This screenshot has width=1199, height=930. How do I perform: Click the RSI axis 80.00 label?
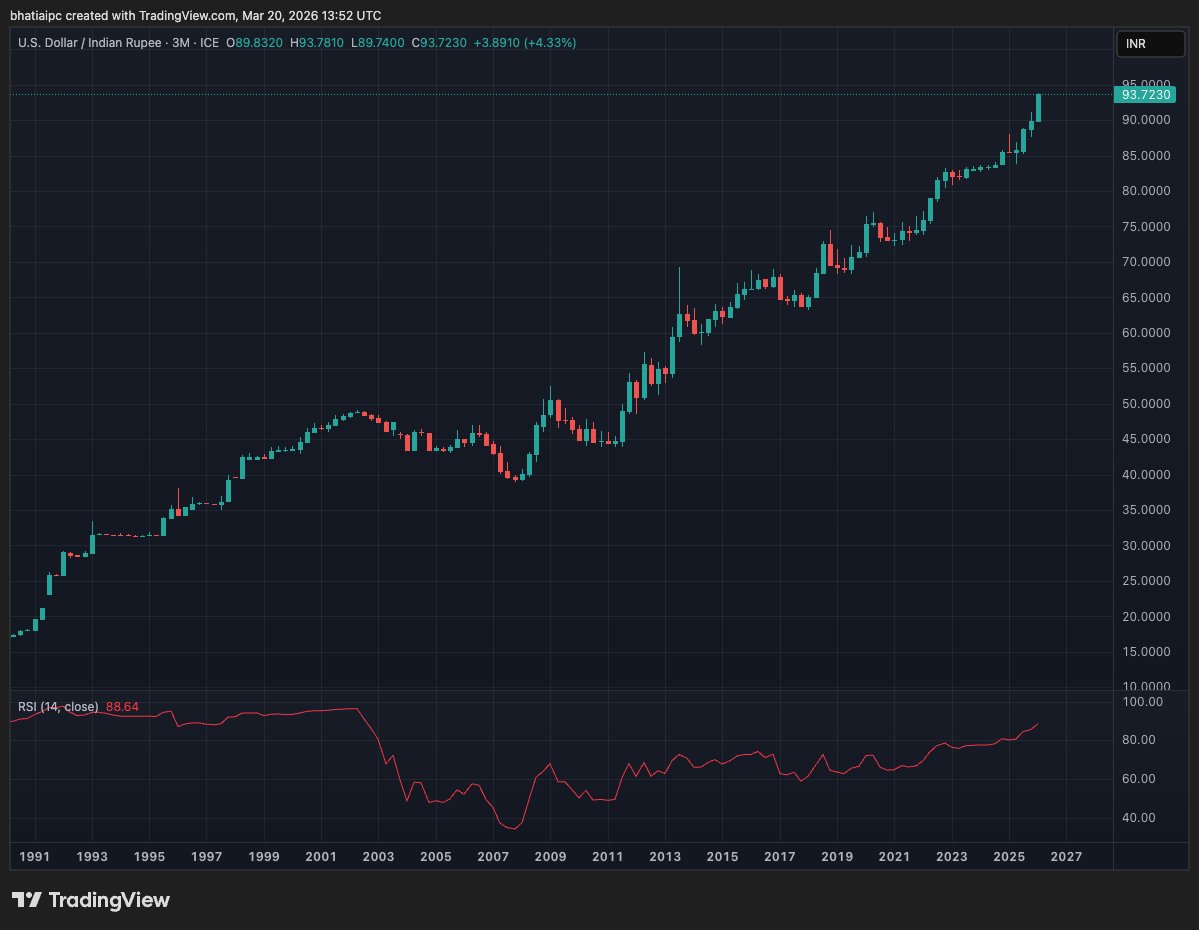(1139, 740)
